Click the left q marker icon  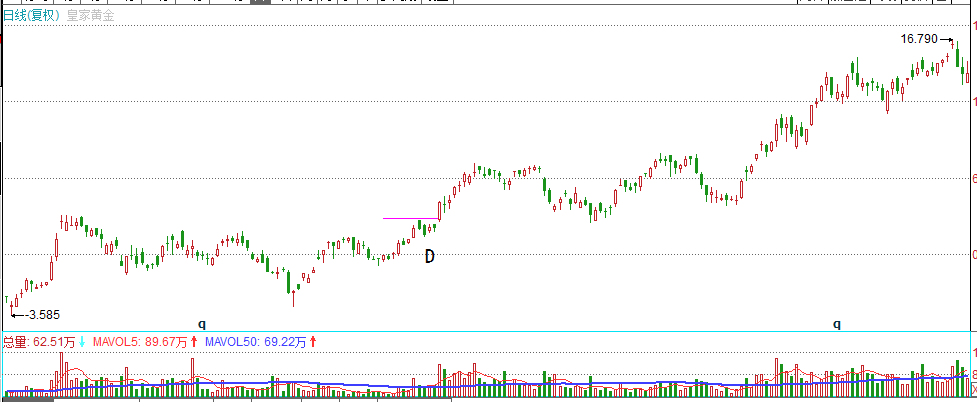[x=201, y=324]
